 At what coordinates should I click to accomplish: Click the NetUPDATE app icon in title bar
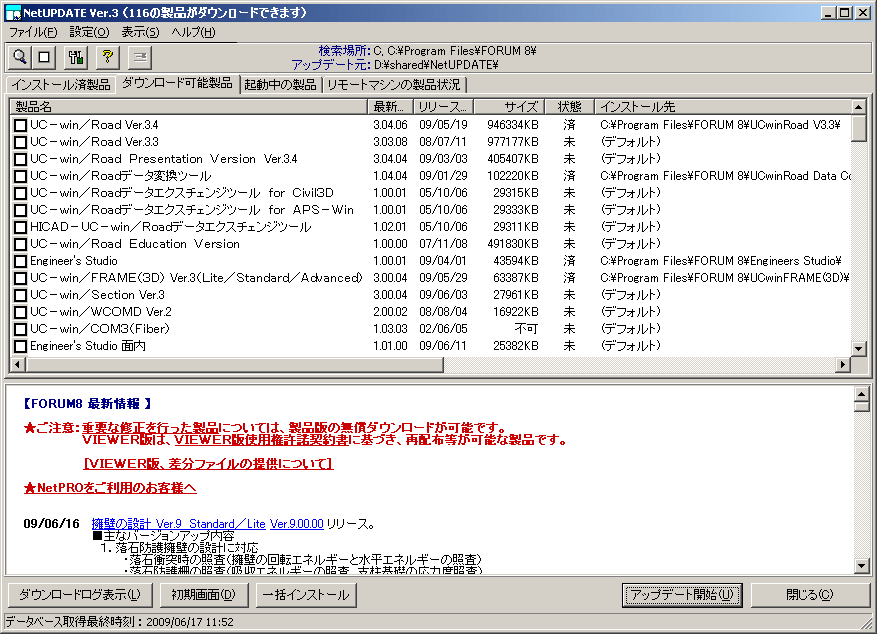tap(12, 12)
